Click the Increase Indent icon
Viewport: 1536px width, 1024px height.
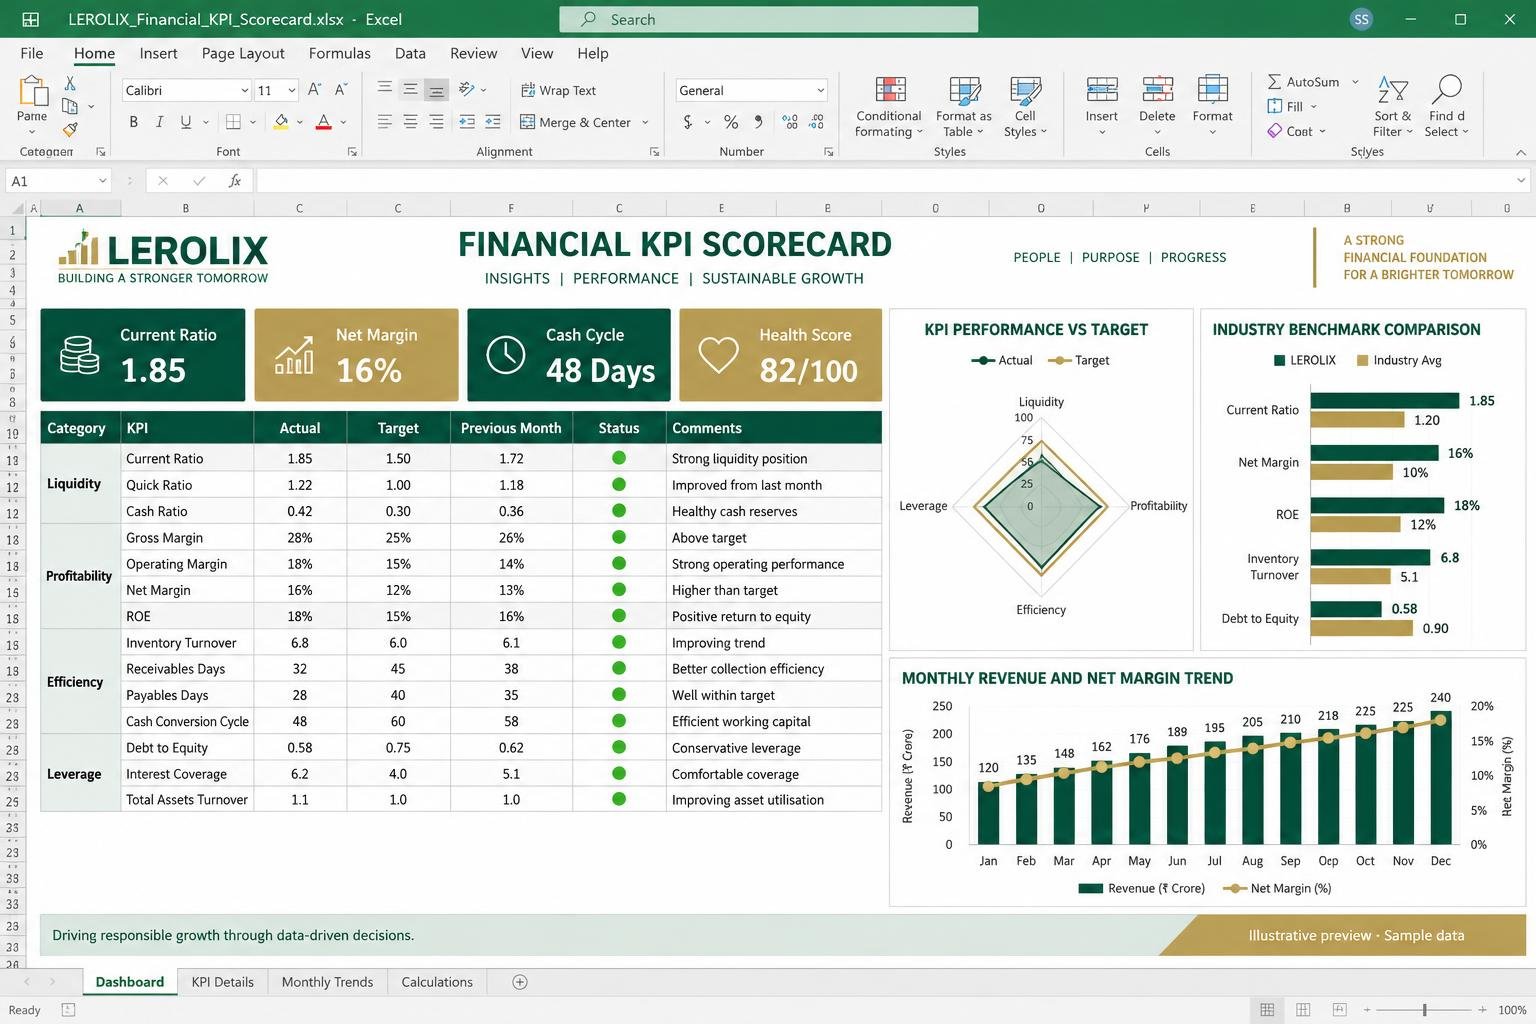coord(492,122)
